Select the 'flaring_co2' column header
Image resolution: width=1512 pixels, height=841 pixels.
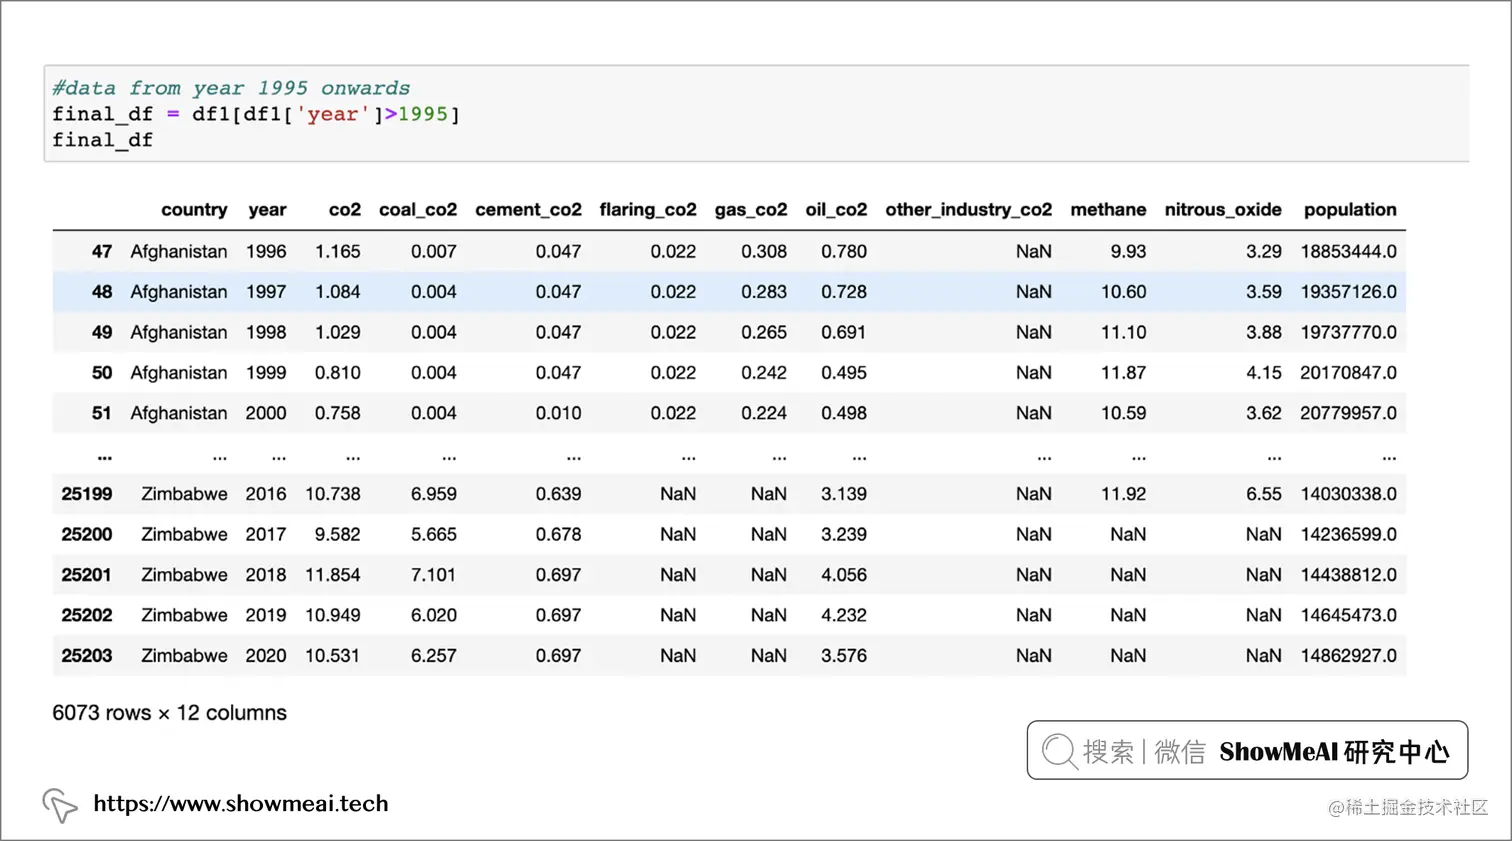coord(647,210)
